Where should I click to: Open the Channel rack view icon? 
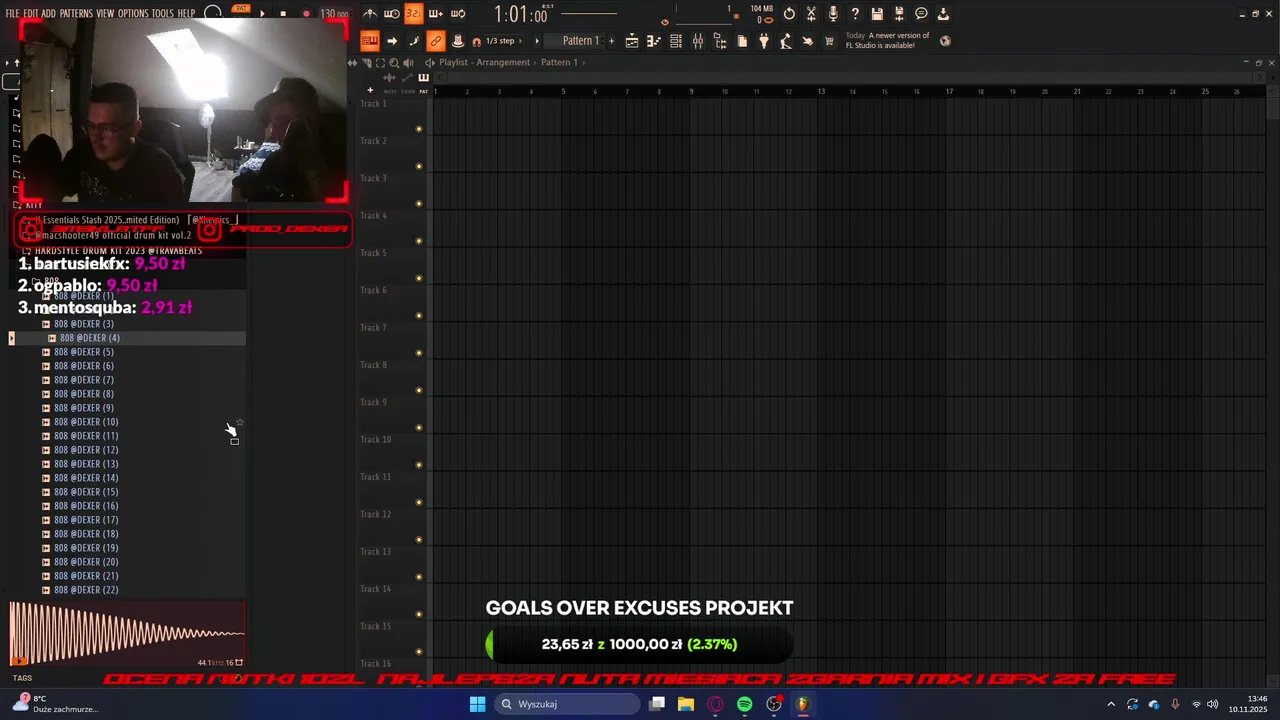pos(676,41)
